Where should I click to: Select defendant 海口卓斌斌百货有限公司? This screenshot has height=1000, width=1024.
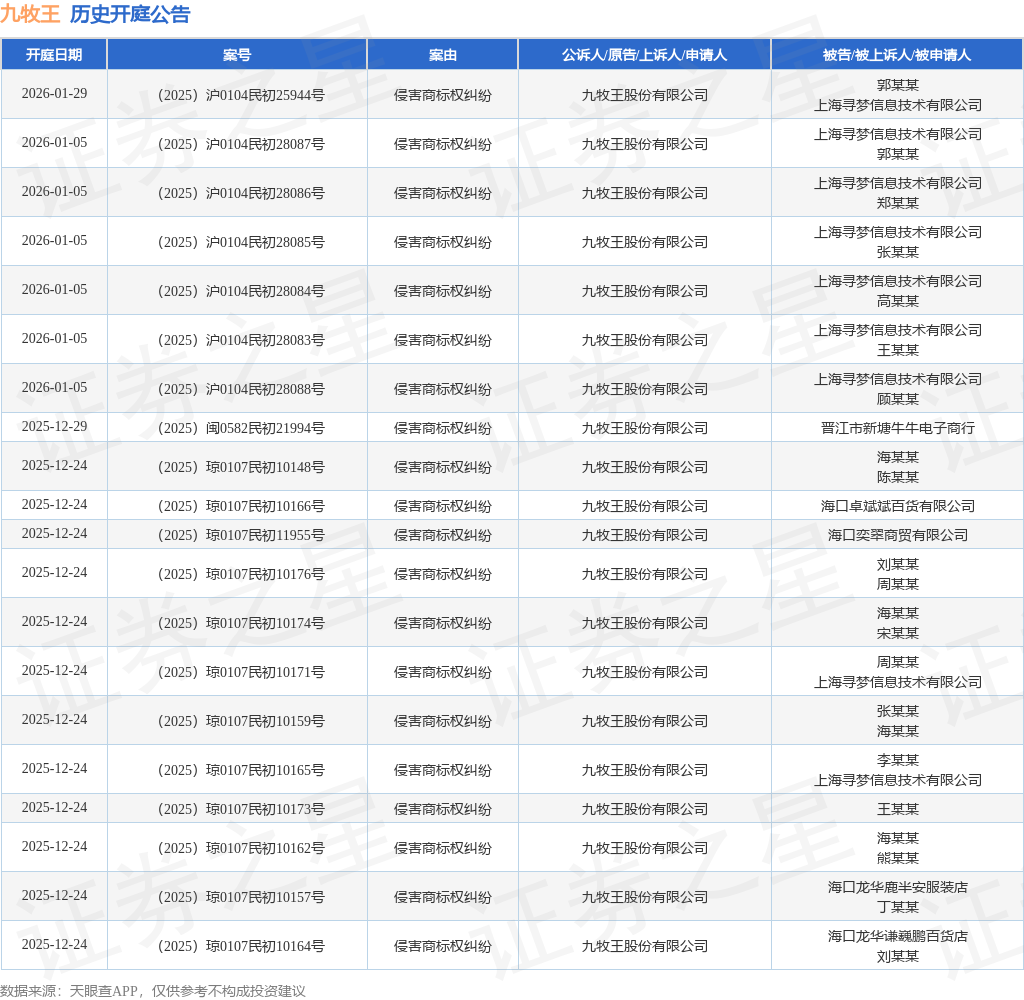click(897, 506)
